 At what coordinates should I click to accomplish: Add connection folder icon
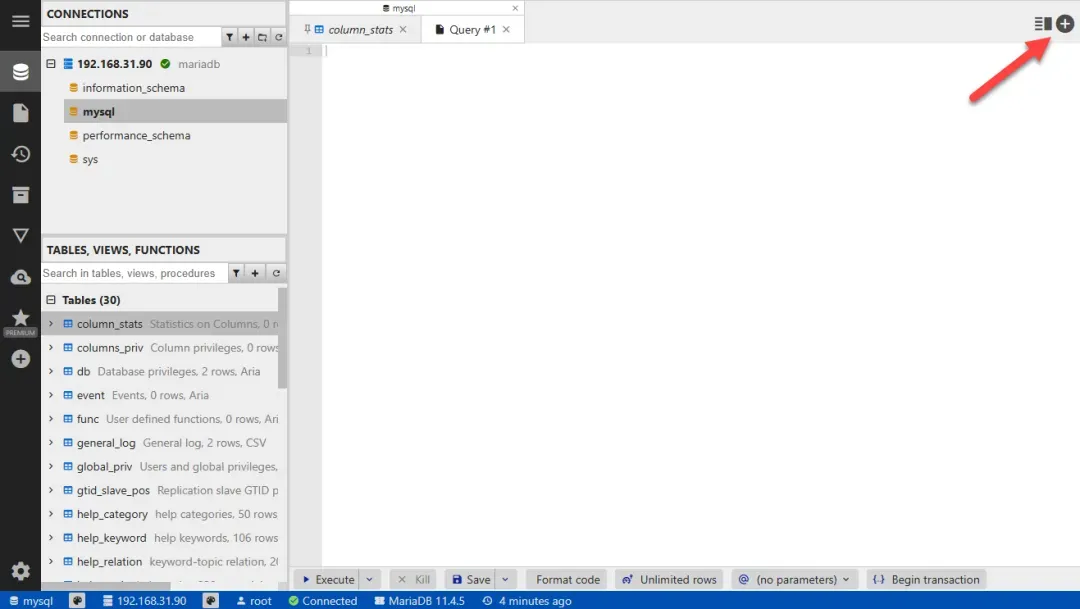(x=262, y=37)
